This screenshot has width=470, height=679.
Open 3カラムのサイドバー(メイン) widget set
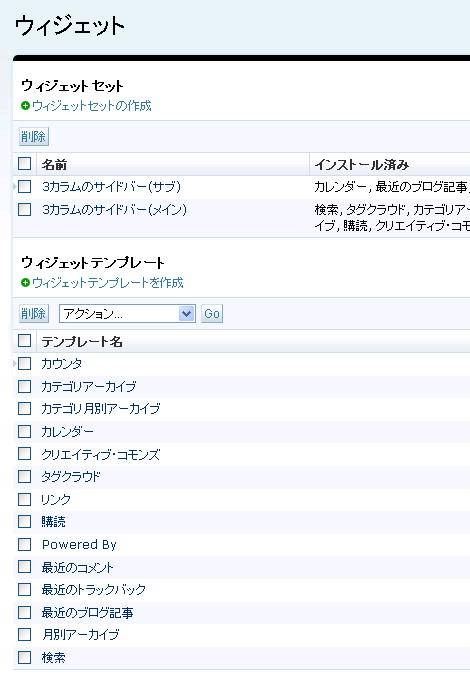pyautogui.click(x=114, y=210)
